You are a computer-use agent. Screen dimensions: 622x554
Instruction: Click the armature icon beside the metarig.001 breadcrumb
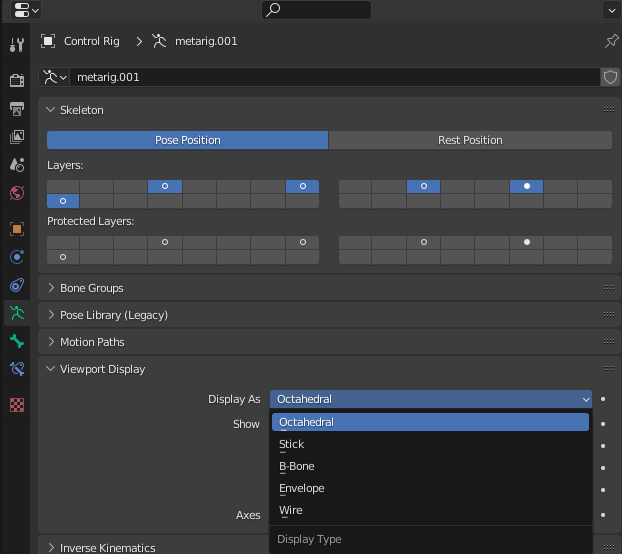pos(159,41)
